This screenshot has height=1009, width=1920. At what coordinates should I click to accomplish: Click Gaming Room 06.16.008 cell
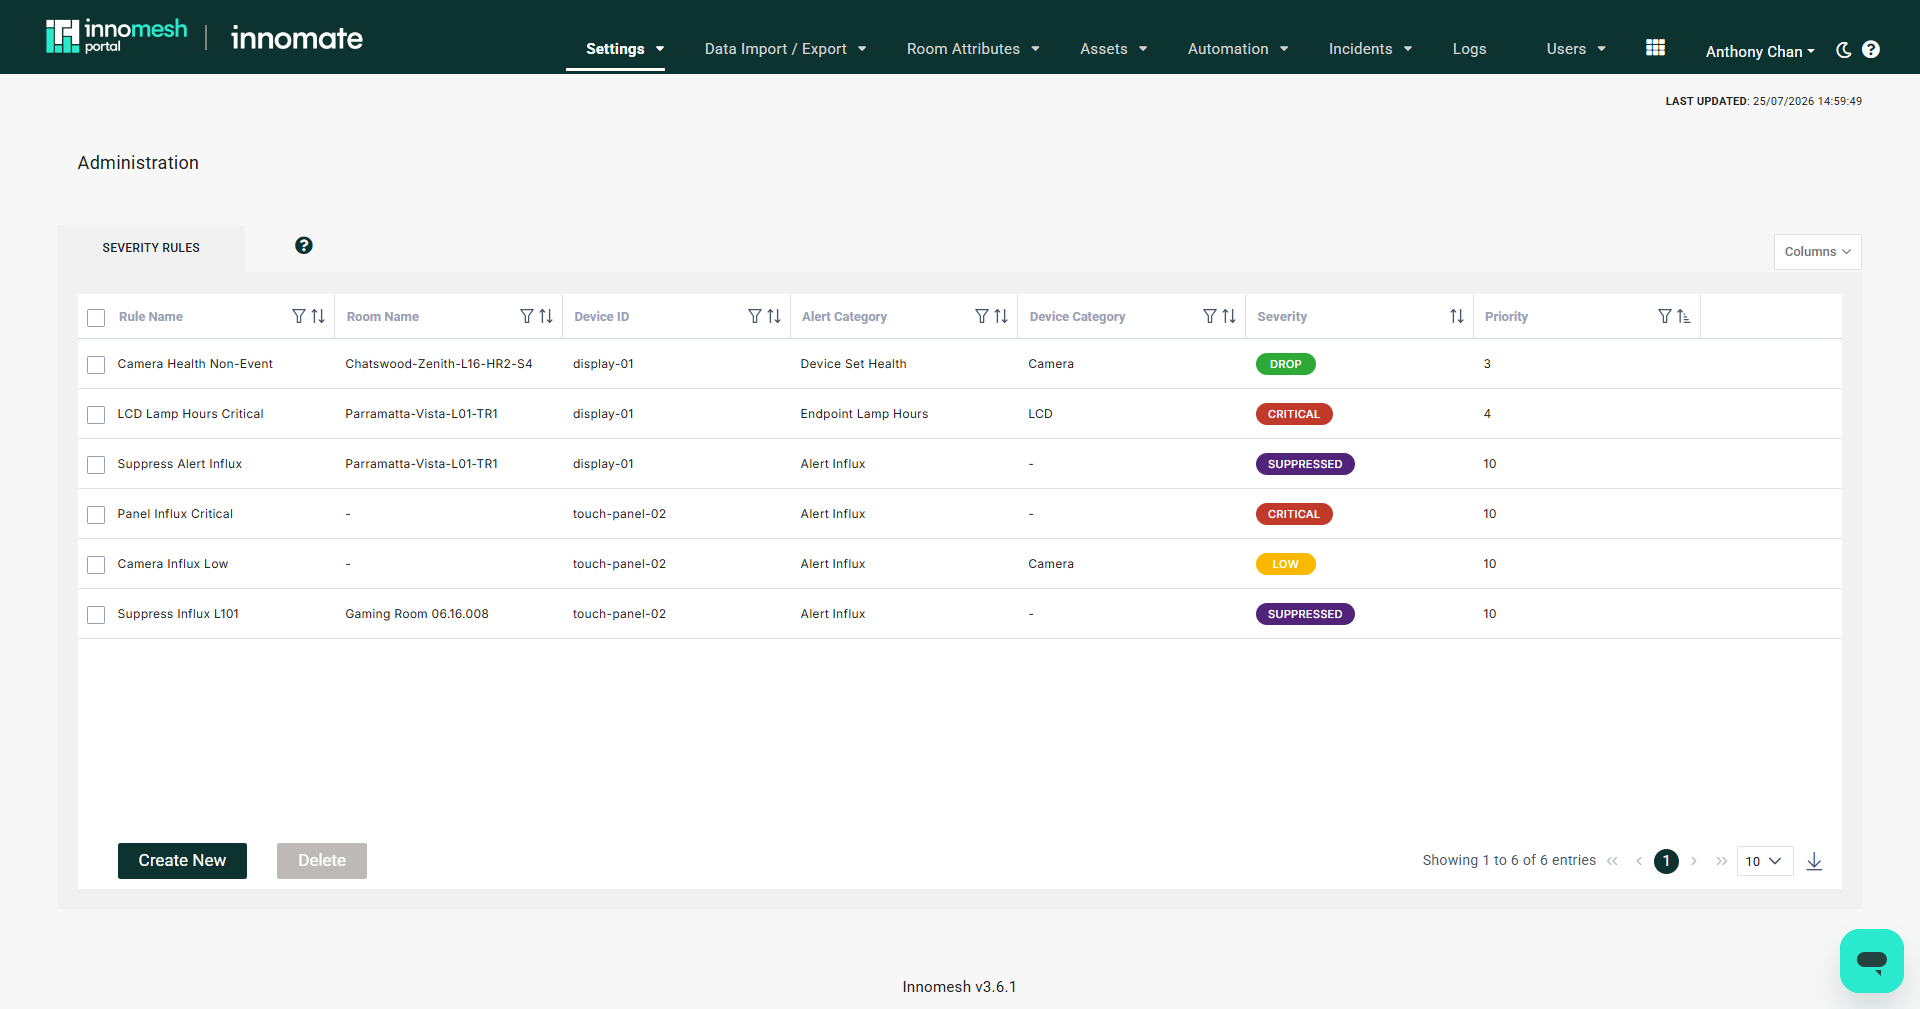[417, 614]
